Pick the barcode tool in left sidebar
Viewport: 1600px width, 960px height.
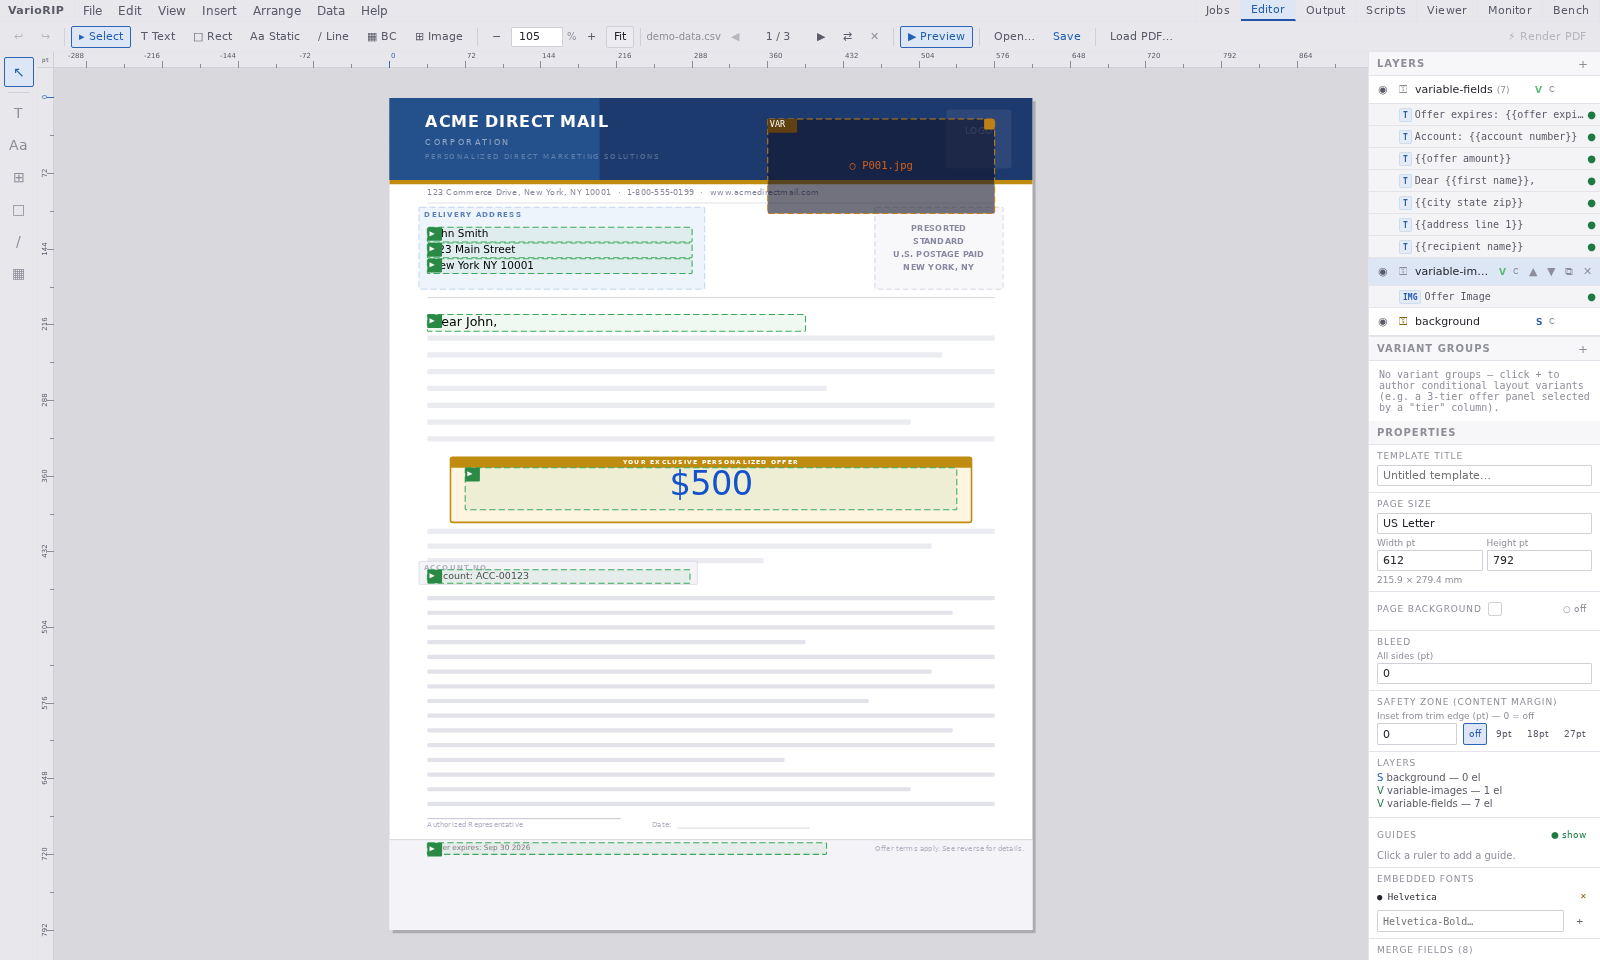pos(18,274)
